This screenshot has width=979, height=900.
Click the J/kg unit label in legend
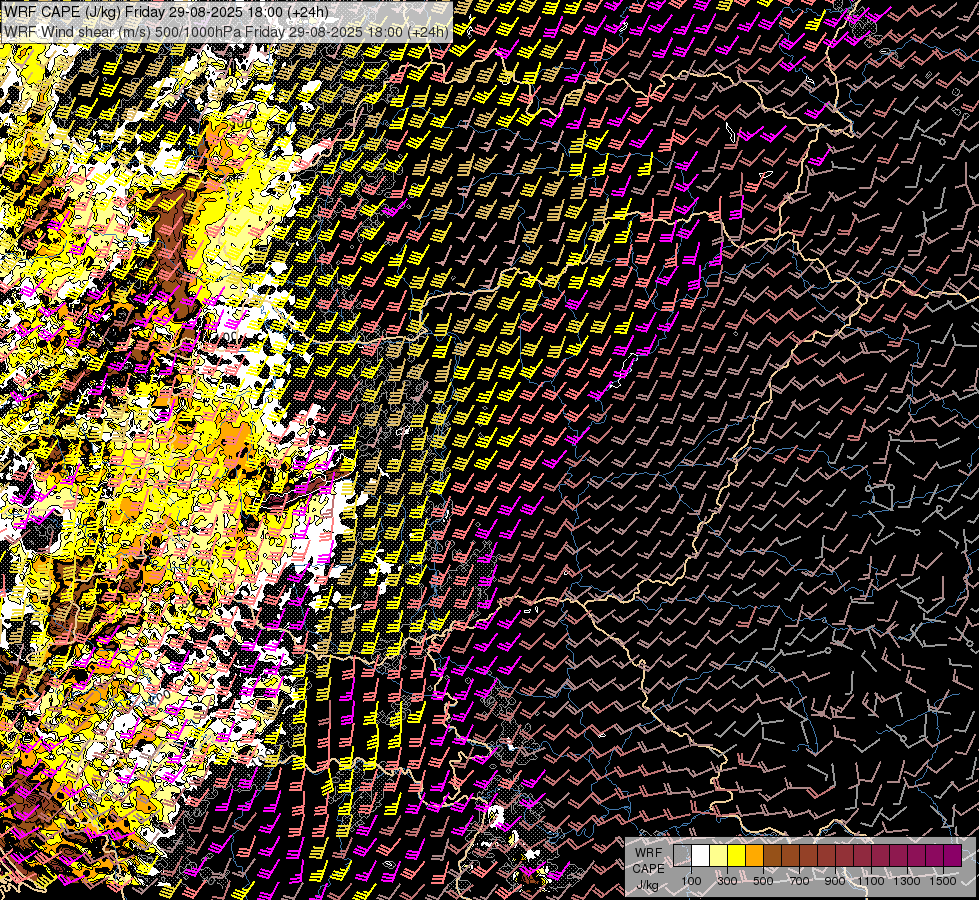click(648, 884)
